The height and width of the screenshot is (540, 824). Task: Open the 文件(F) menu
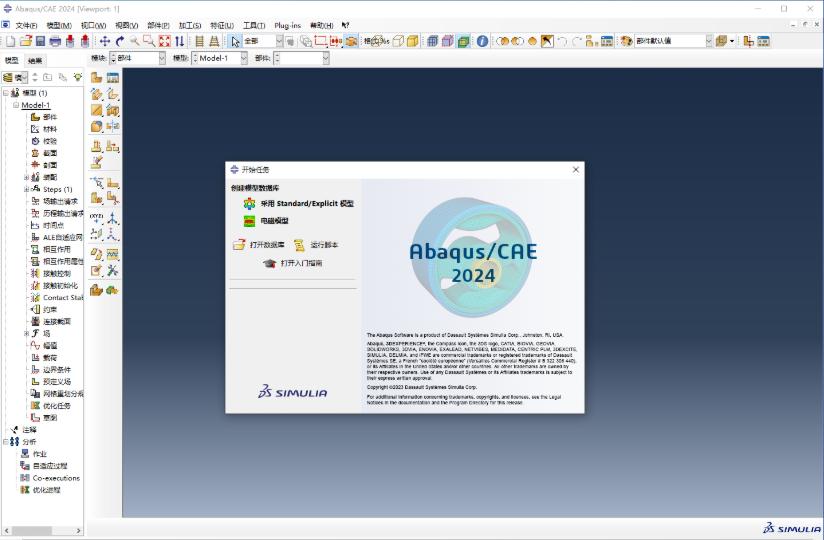[x=26, y=25]
